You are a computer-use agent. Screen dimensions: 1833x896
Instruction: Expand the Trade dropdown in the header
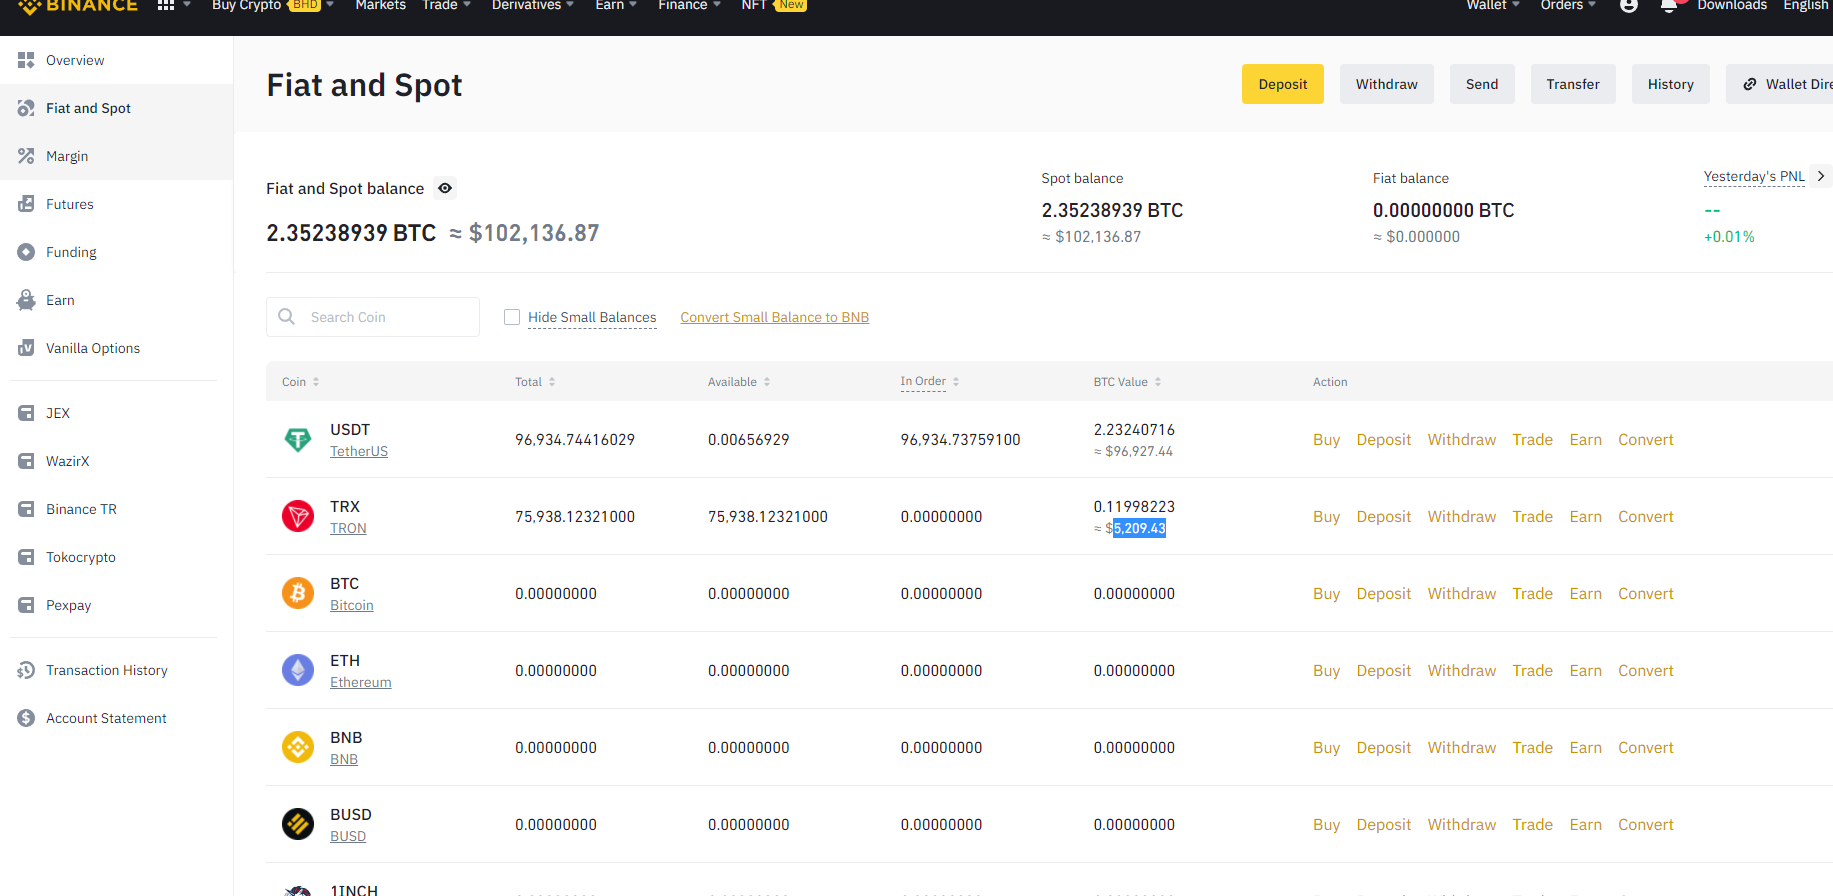[467, 5]
